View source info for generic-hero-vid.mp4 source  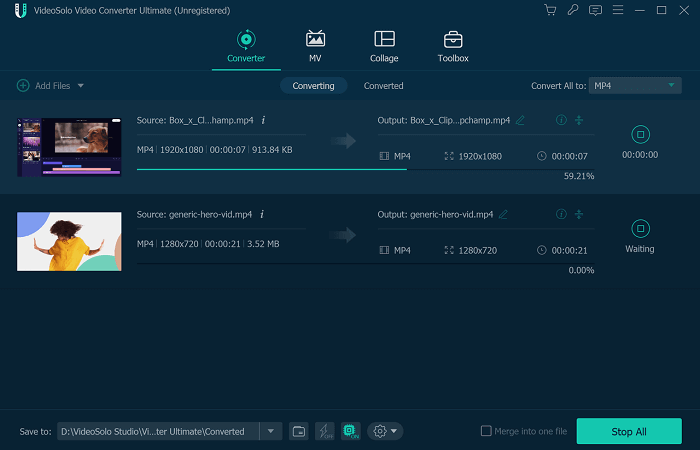[262, 214]
